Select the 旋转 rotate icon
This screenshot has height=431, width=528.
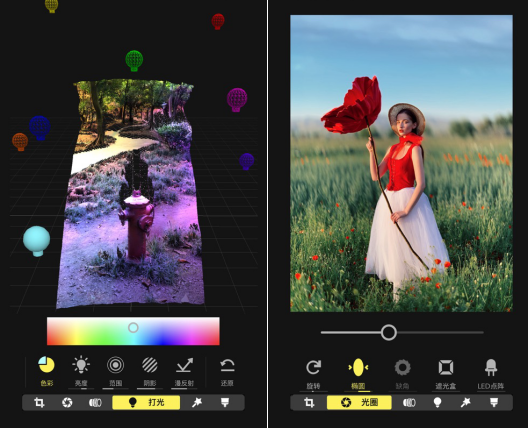314,367
